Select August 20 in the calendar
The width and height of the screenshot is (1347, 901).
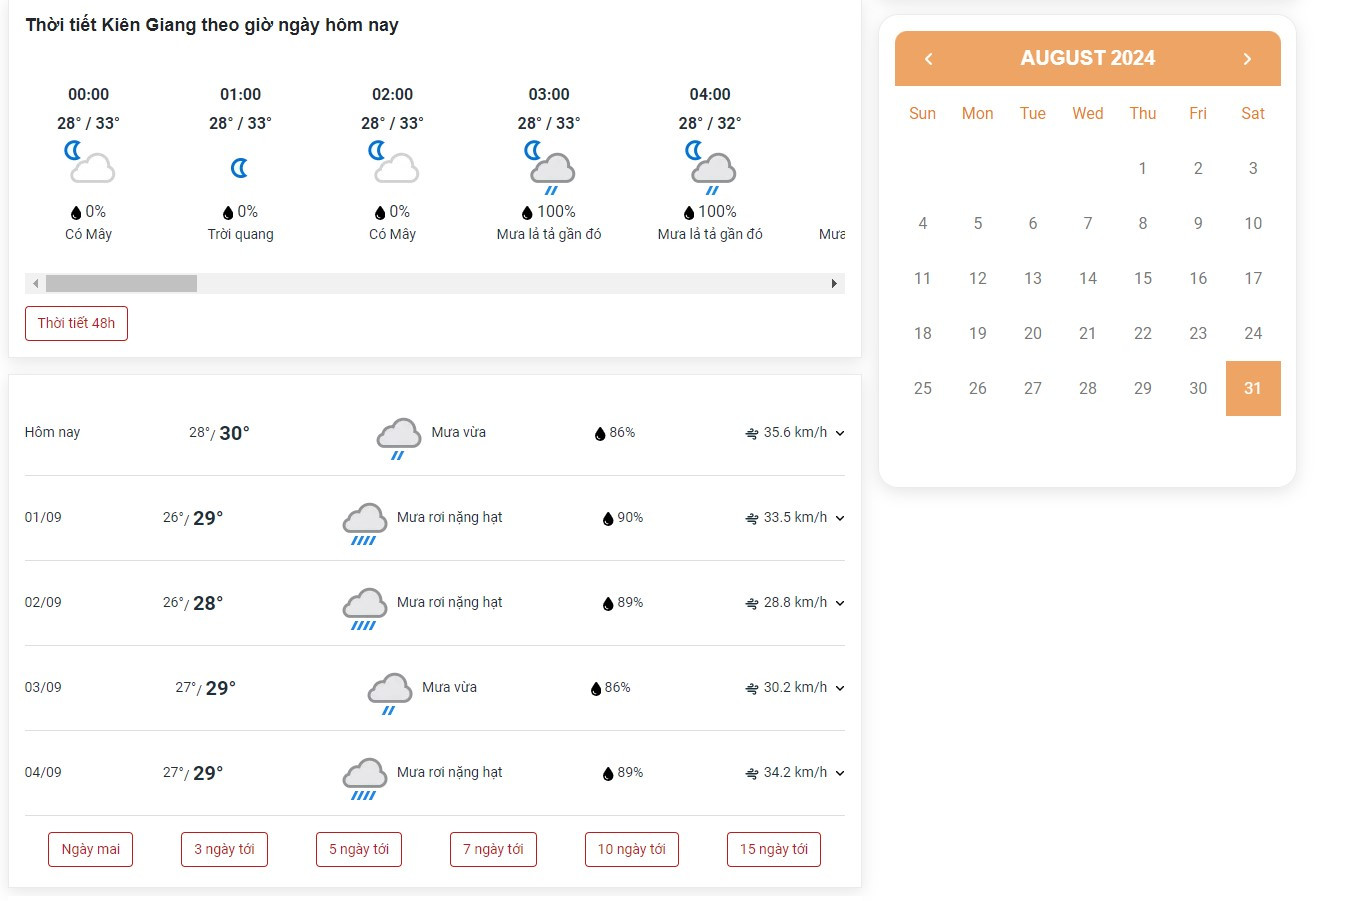[x=1033, y=333]
